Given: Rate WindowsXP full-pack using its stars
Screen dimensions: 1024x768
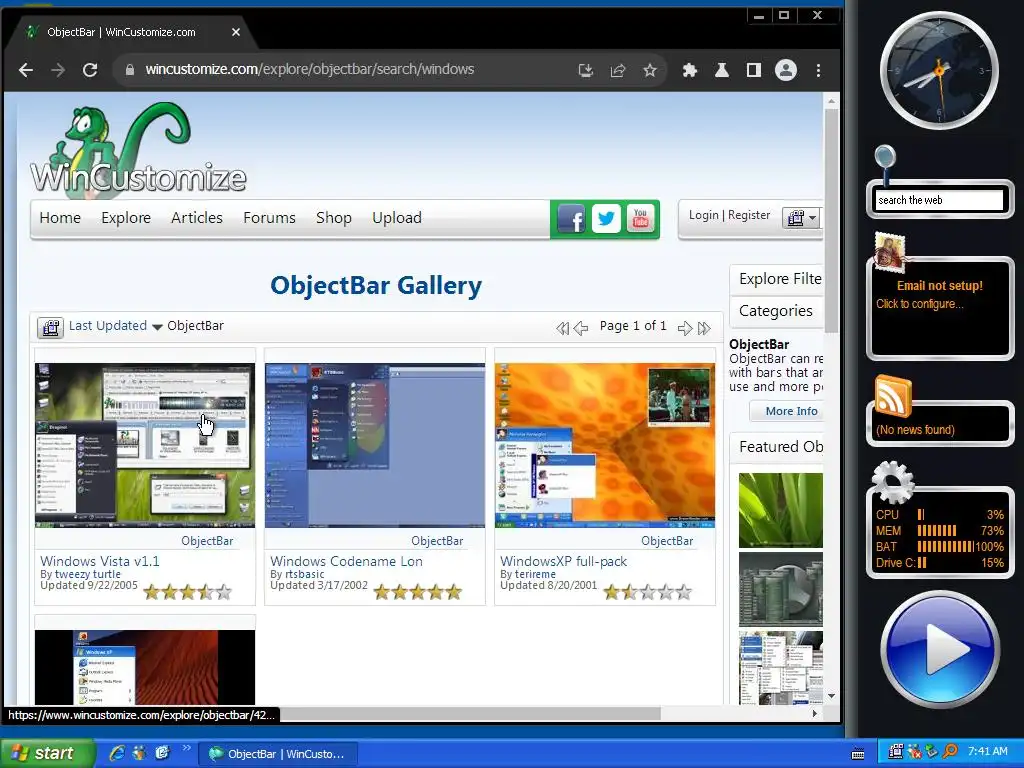Looking at the screenshot, I should (x=647, y=592).
